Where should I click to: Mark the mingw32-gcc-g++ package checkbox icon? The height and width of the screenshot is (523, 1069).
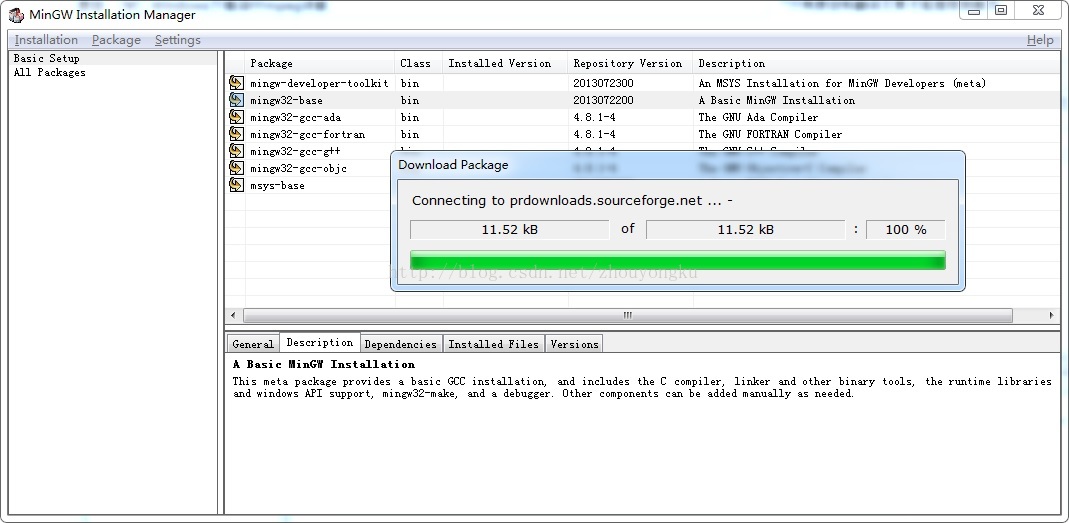click(x=236, y=151)
